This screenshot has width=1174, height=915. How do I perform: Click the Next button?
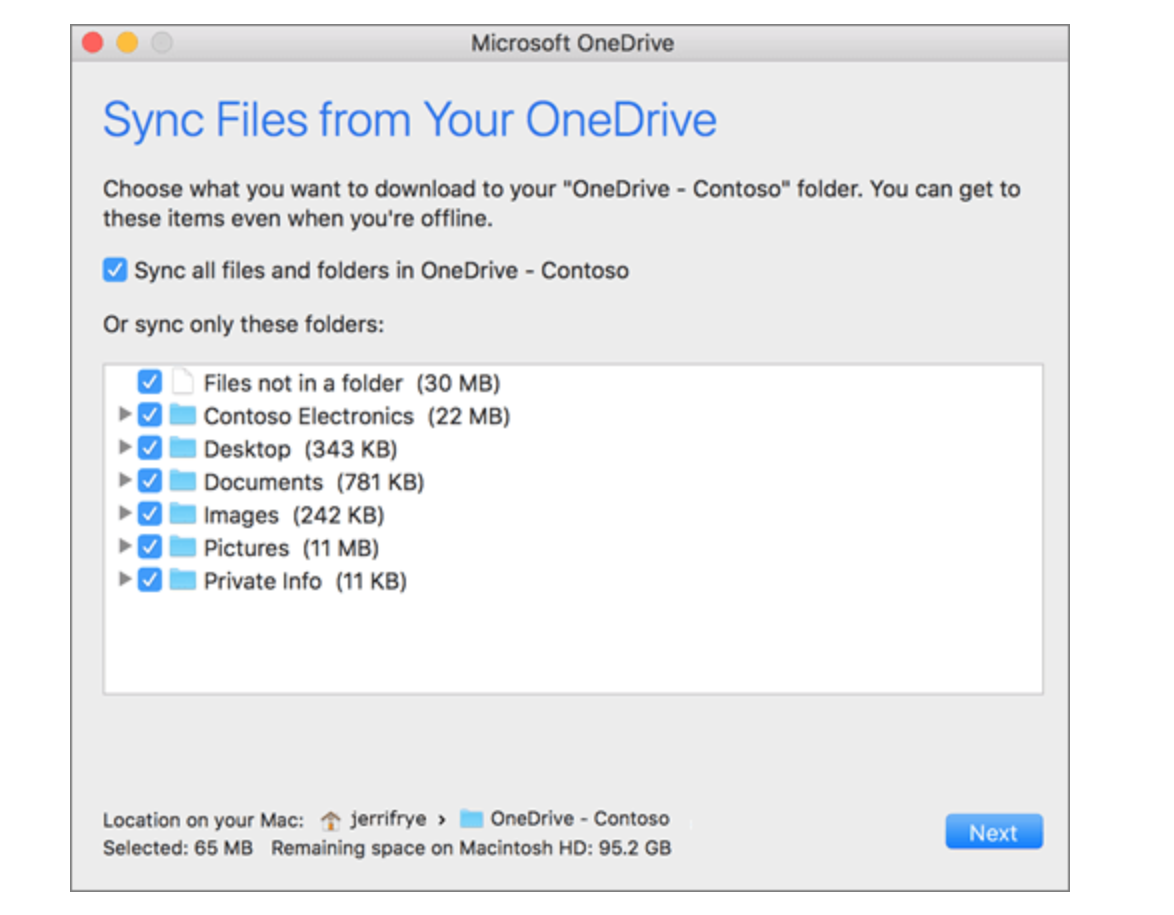click(x=994, y=832)
